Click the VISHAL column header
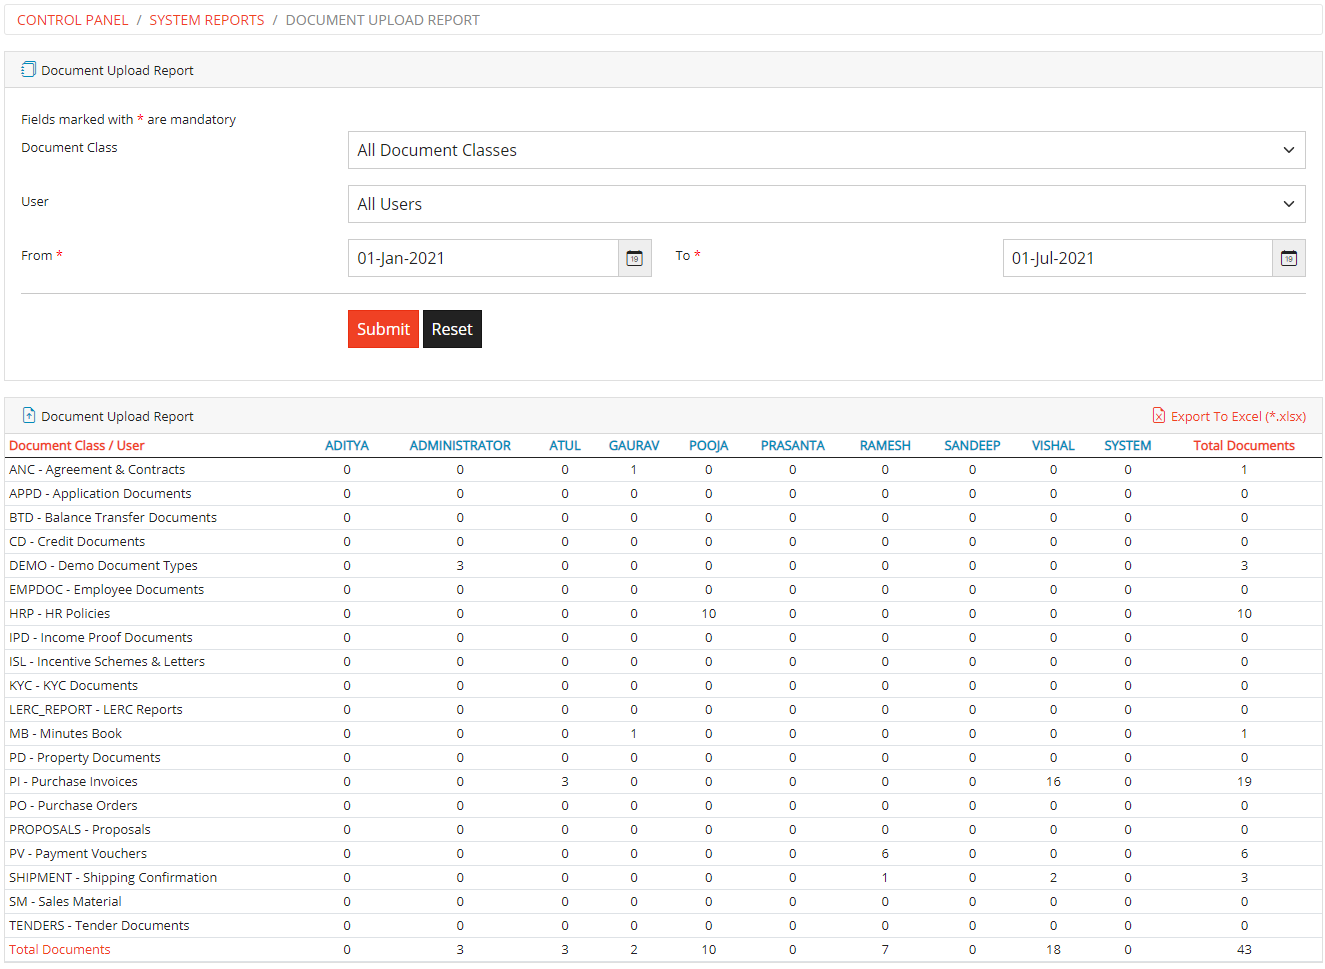 pos(1053,446)
